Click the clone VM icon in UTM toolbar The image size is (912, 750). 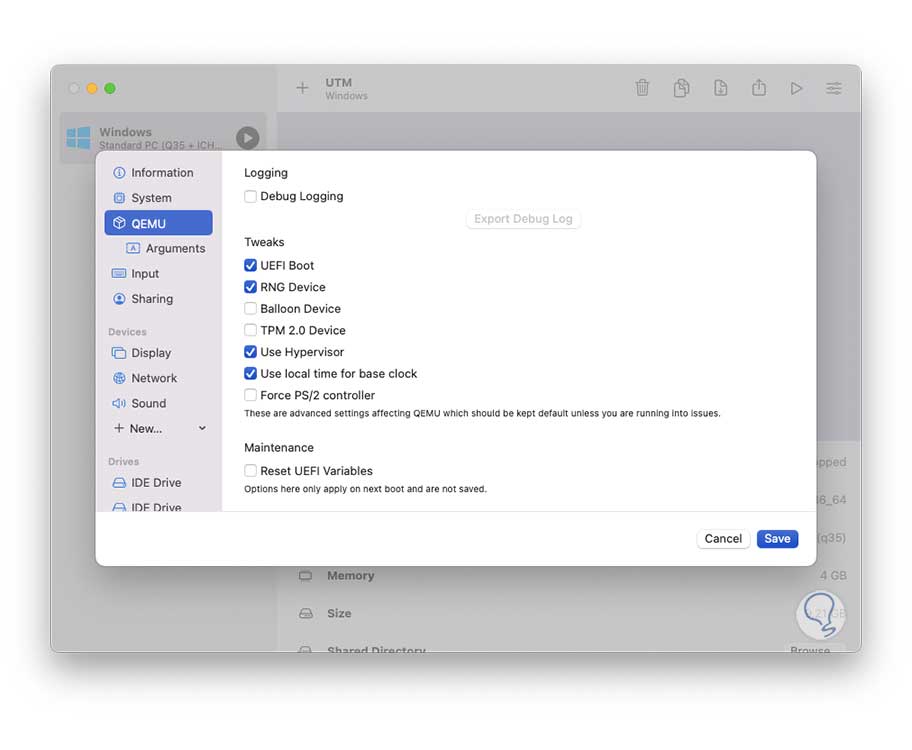click(x=682, y=88)
